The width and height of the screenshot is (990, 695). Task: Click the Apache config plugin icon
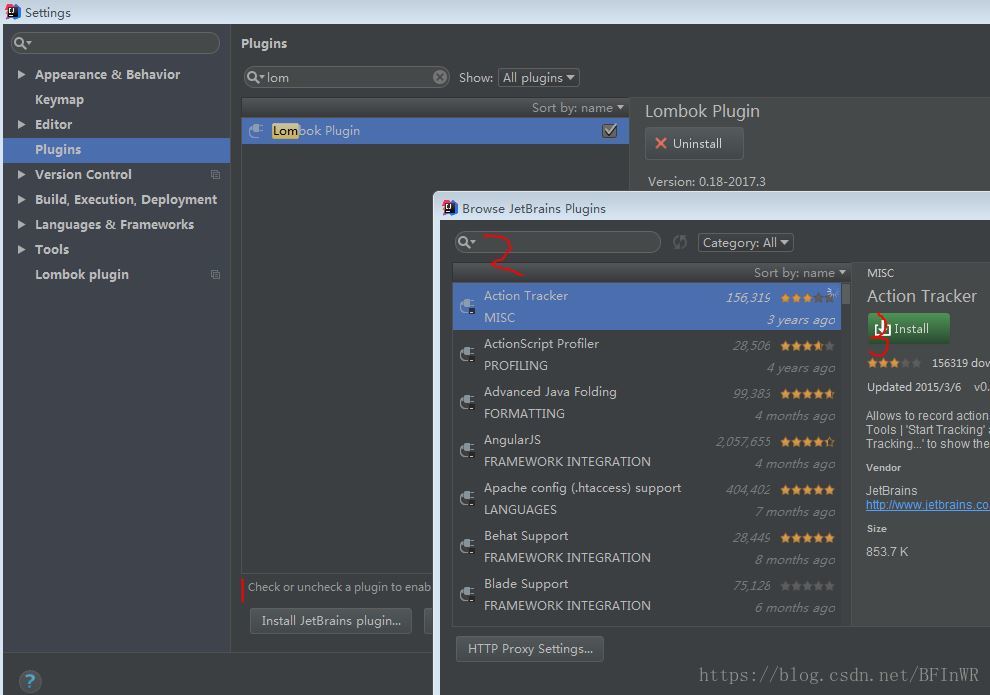(468, 499)
